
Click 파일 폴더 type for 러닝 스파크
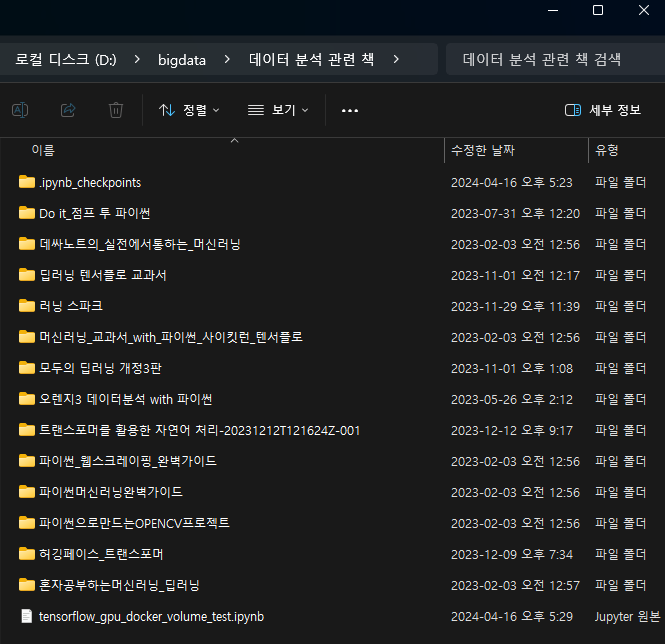(x=620, y=306)
